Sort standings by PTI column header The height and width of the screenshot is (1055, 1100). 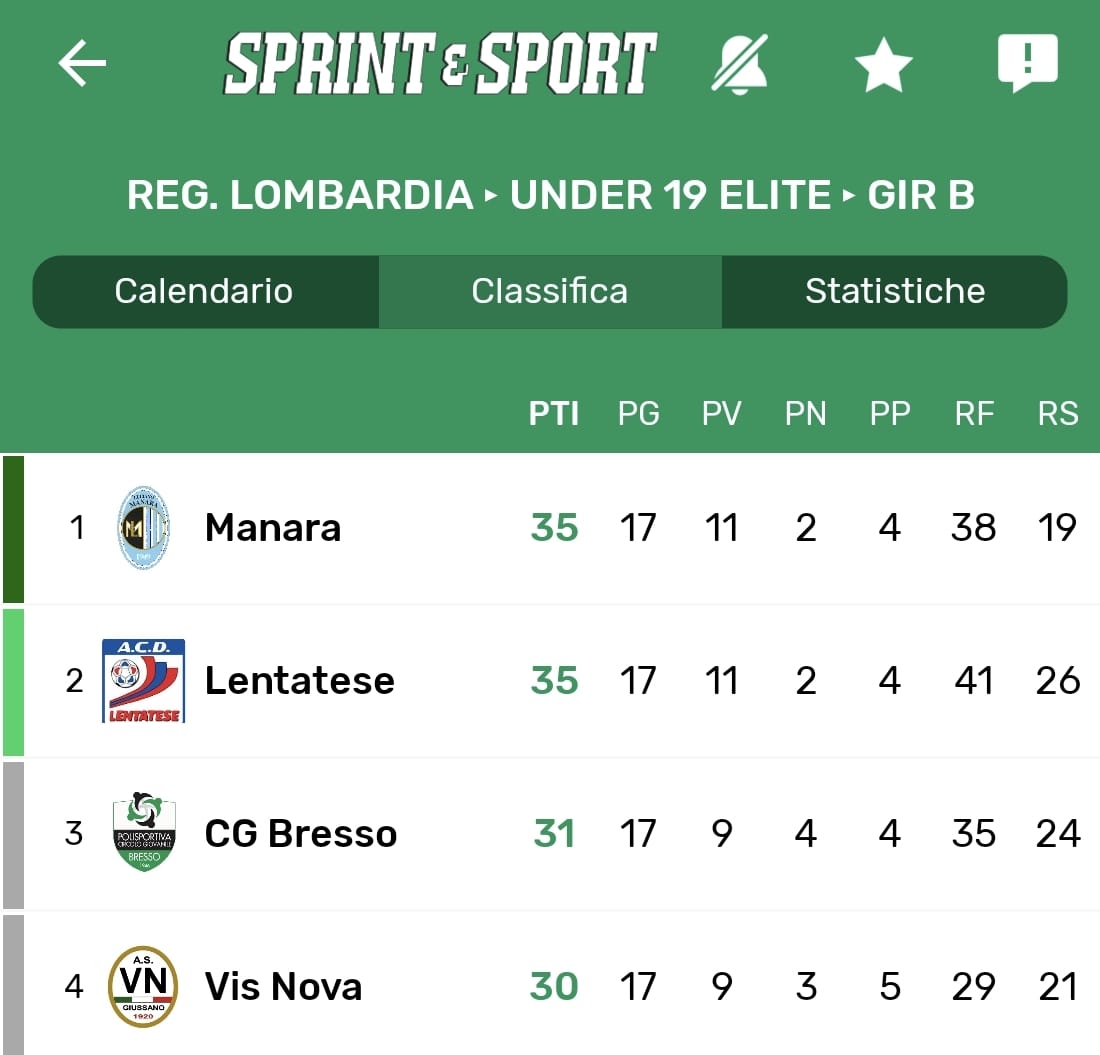[554, 413]
